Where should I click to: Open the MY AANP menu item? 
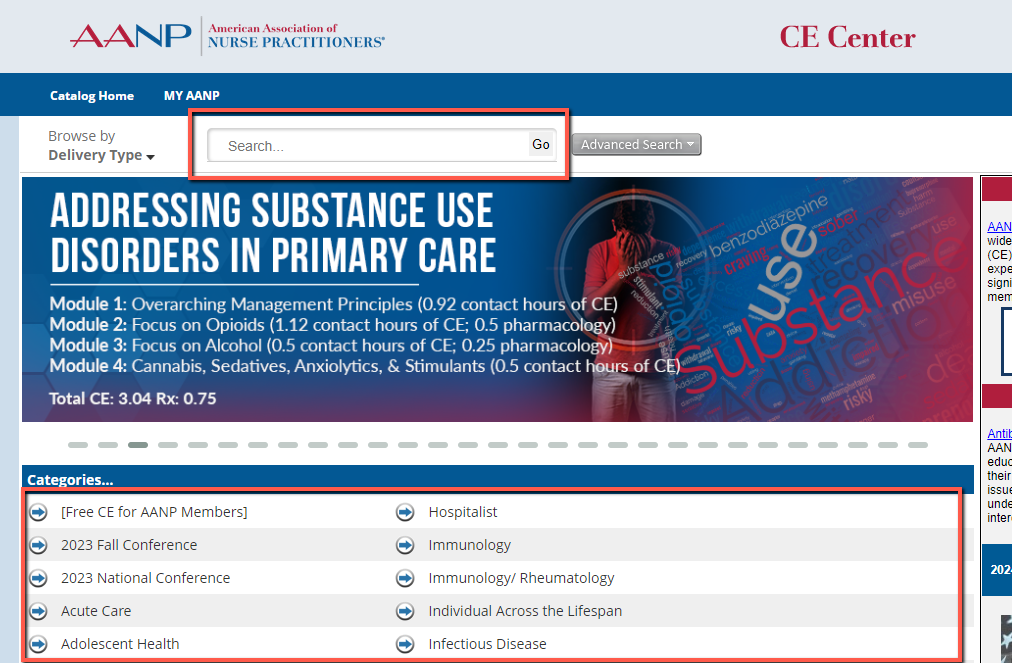click(x=191, y=96)
